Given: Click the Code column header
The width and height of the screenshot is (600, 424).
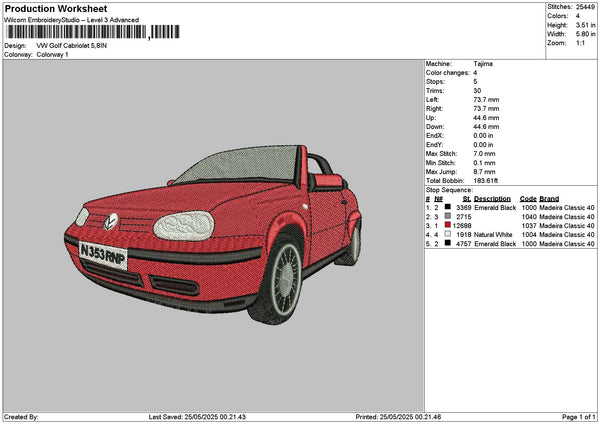Looking at the screenshot, I should click(x=528, y=199).
